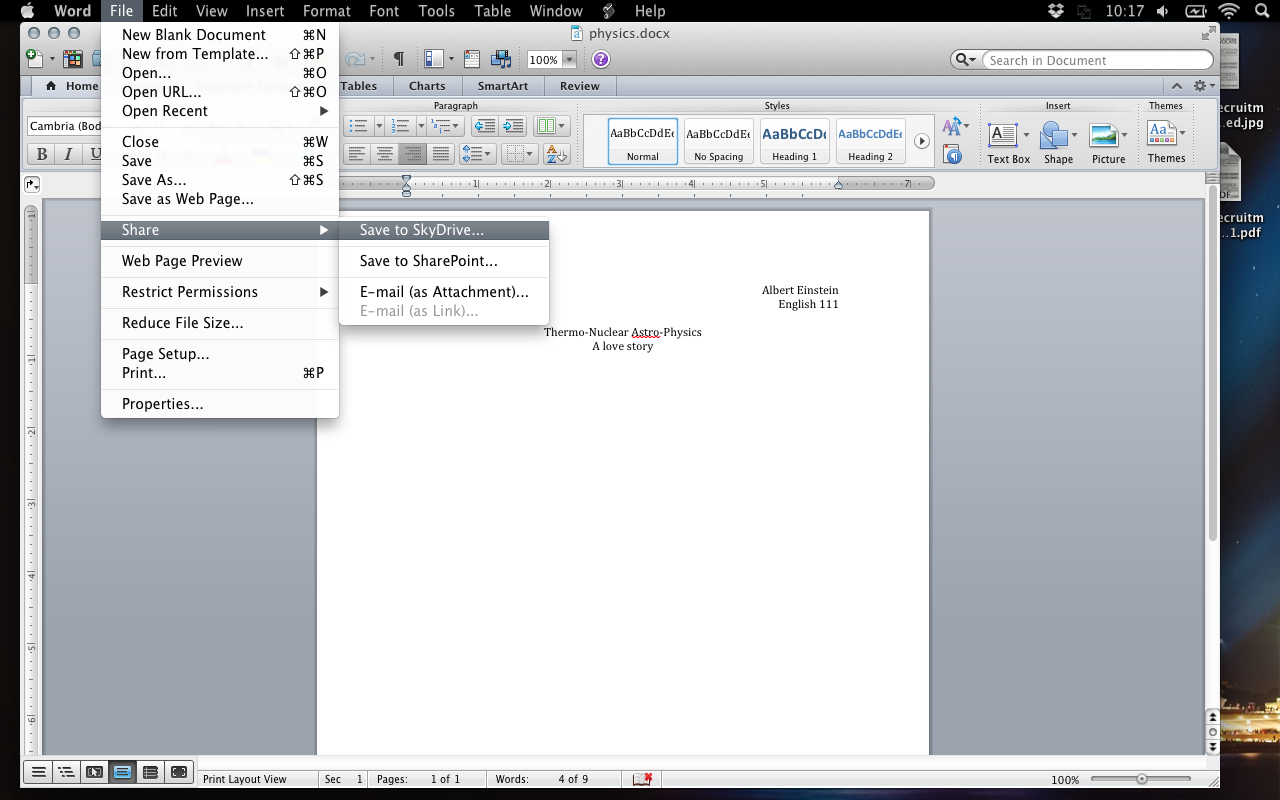This screenshot has height=800, width=1280.
Task: Click the Search in Document field
Action: point(1095,60)
